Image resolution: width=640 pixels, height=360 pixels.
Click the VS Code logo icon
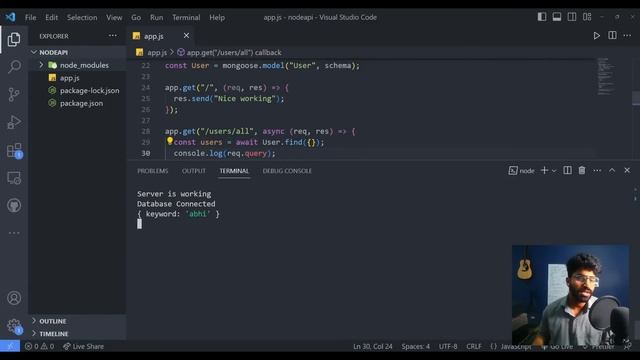[x=10, y=17]
